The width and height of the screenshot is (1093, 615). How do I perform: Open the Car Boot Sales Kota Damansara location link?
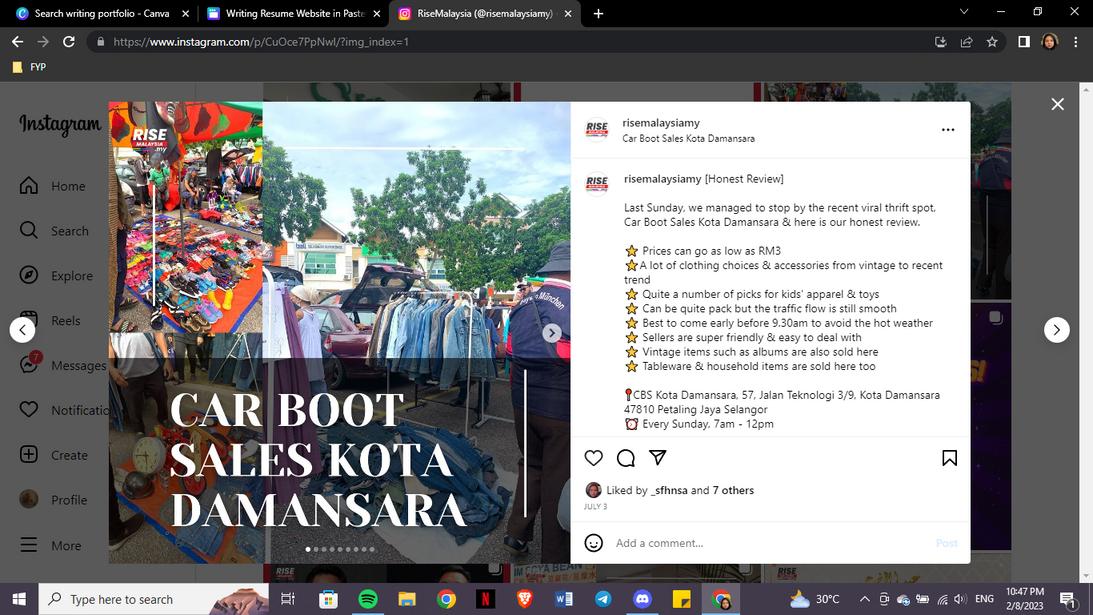click(x=688, y=138)
